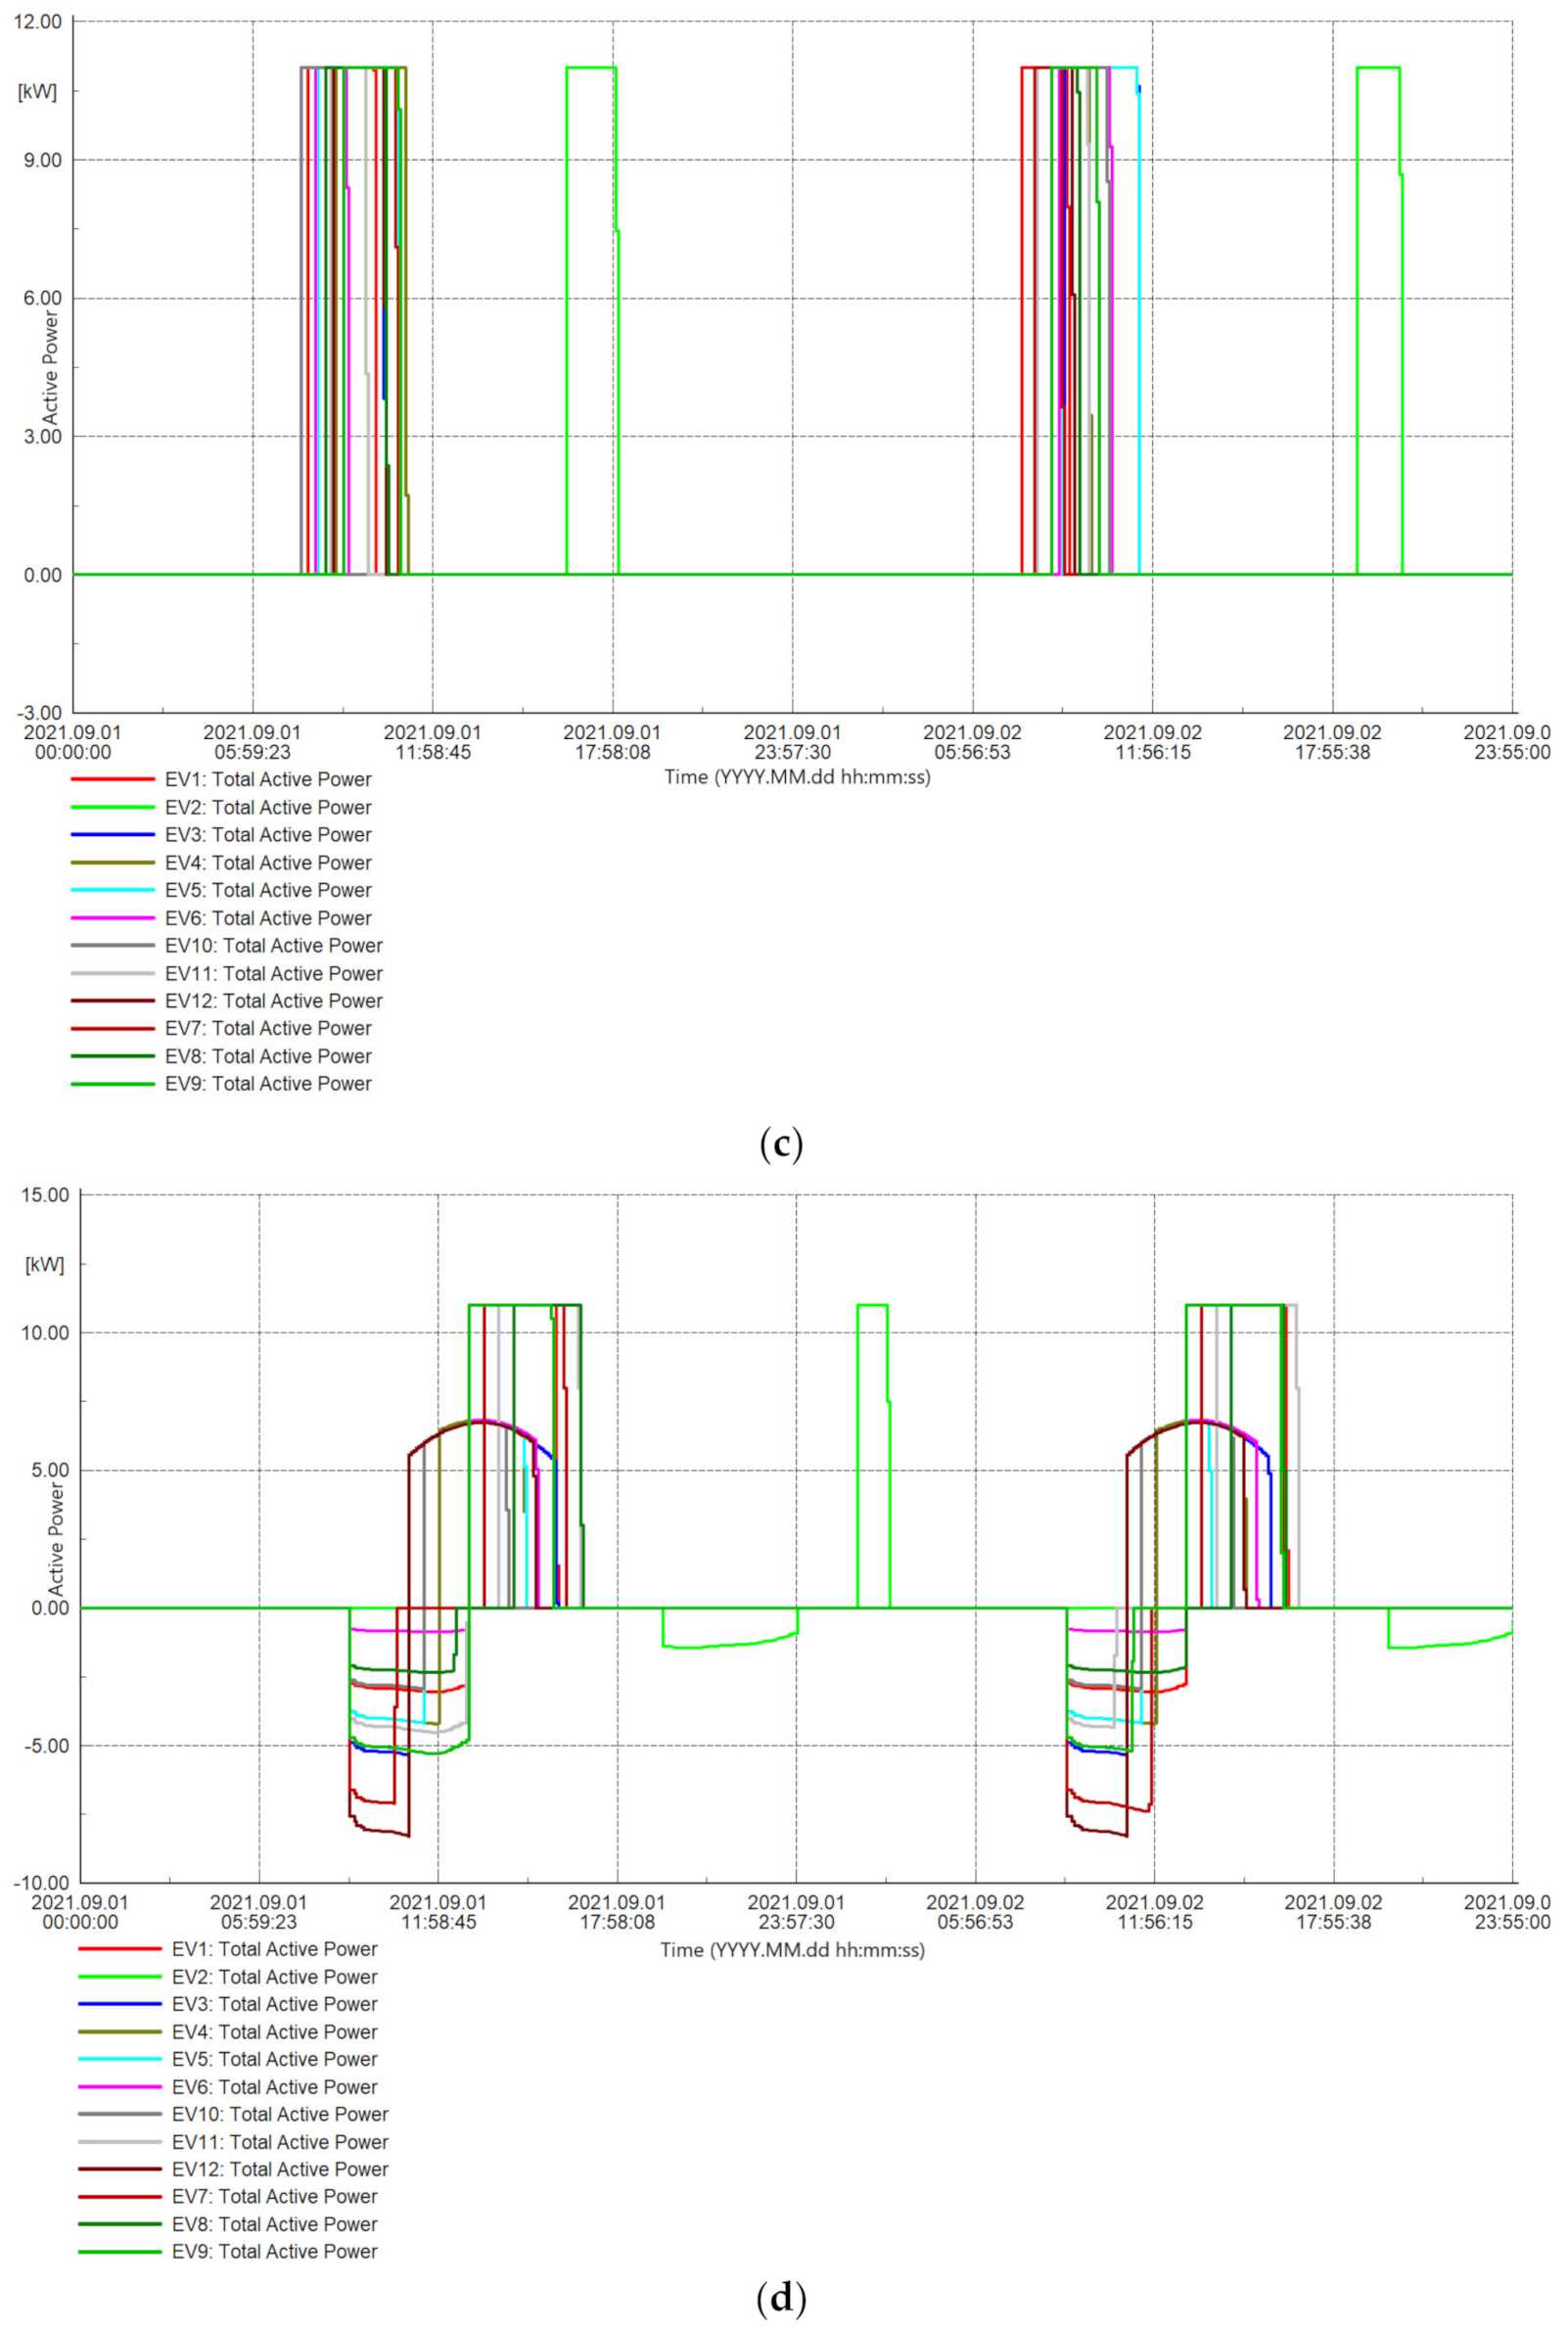Click the '(c)' subfigure caption
Viewport: 1568px width, 2332px height.
(781, 1144)
